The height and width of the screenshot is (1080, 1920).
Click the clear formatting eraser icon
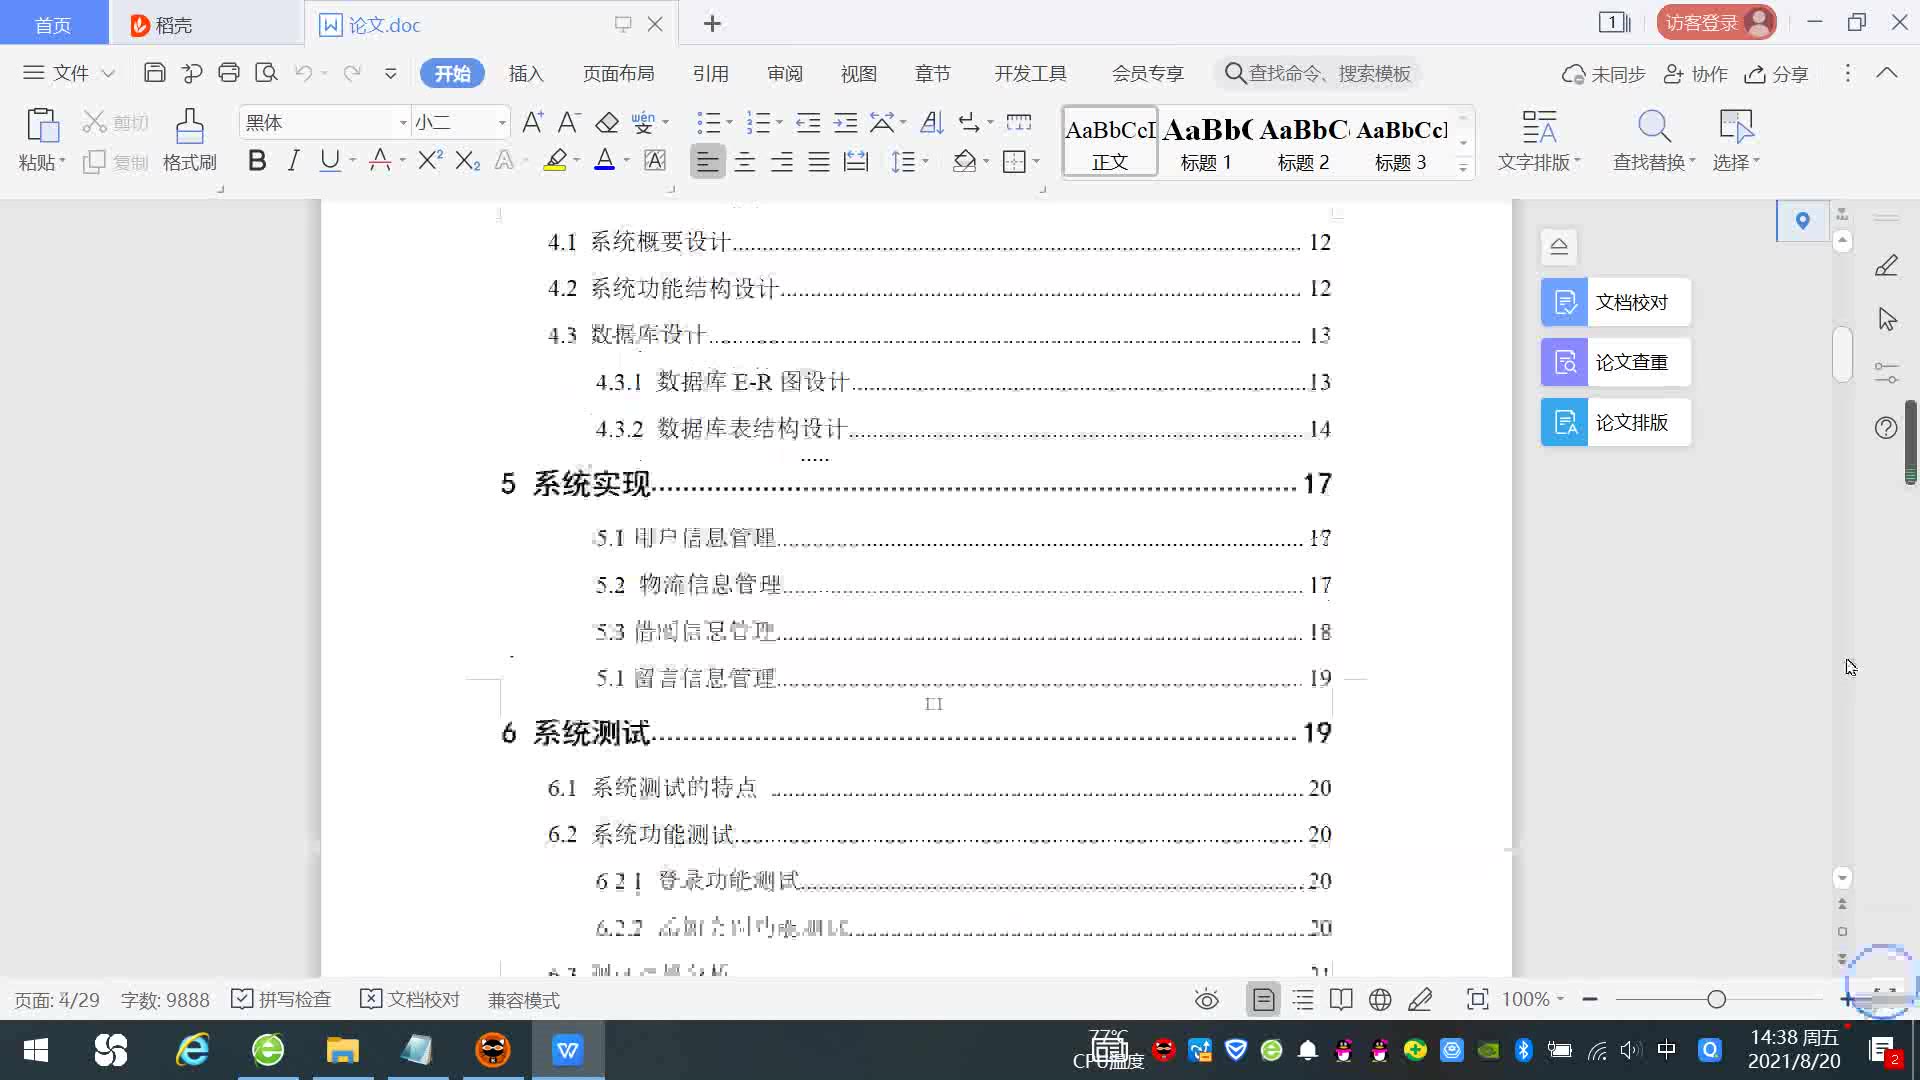[x=607, y=123]
